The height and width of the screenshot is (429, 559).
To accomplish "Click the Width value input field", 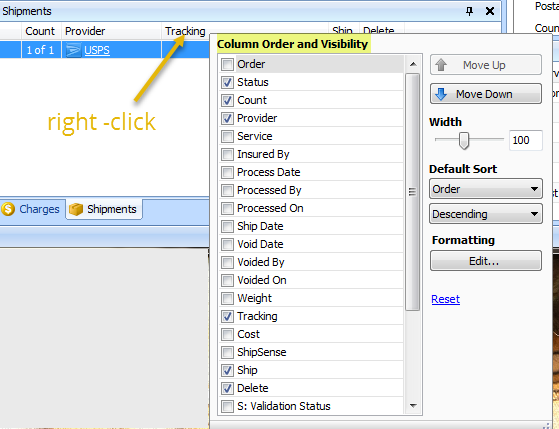I will (526, 140).
